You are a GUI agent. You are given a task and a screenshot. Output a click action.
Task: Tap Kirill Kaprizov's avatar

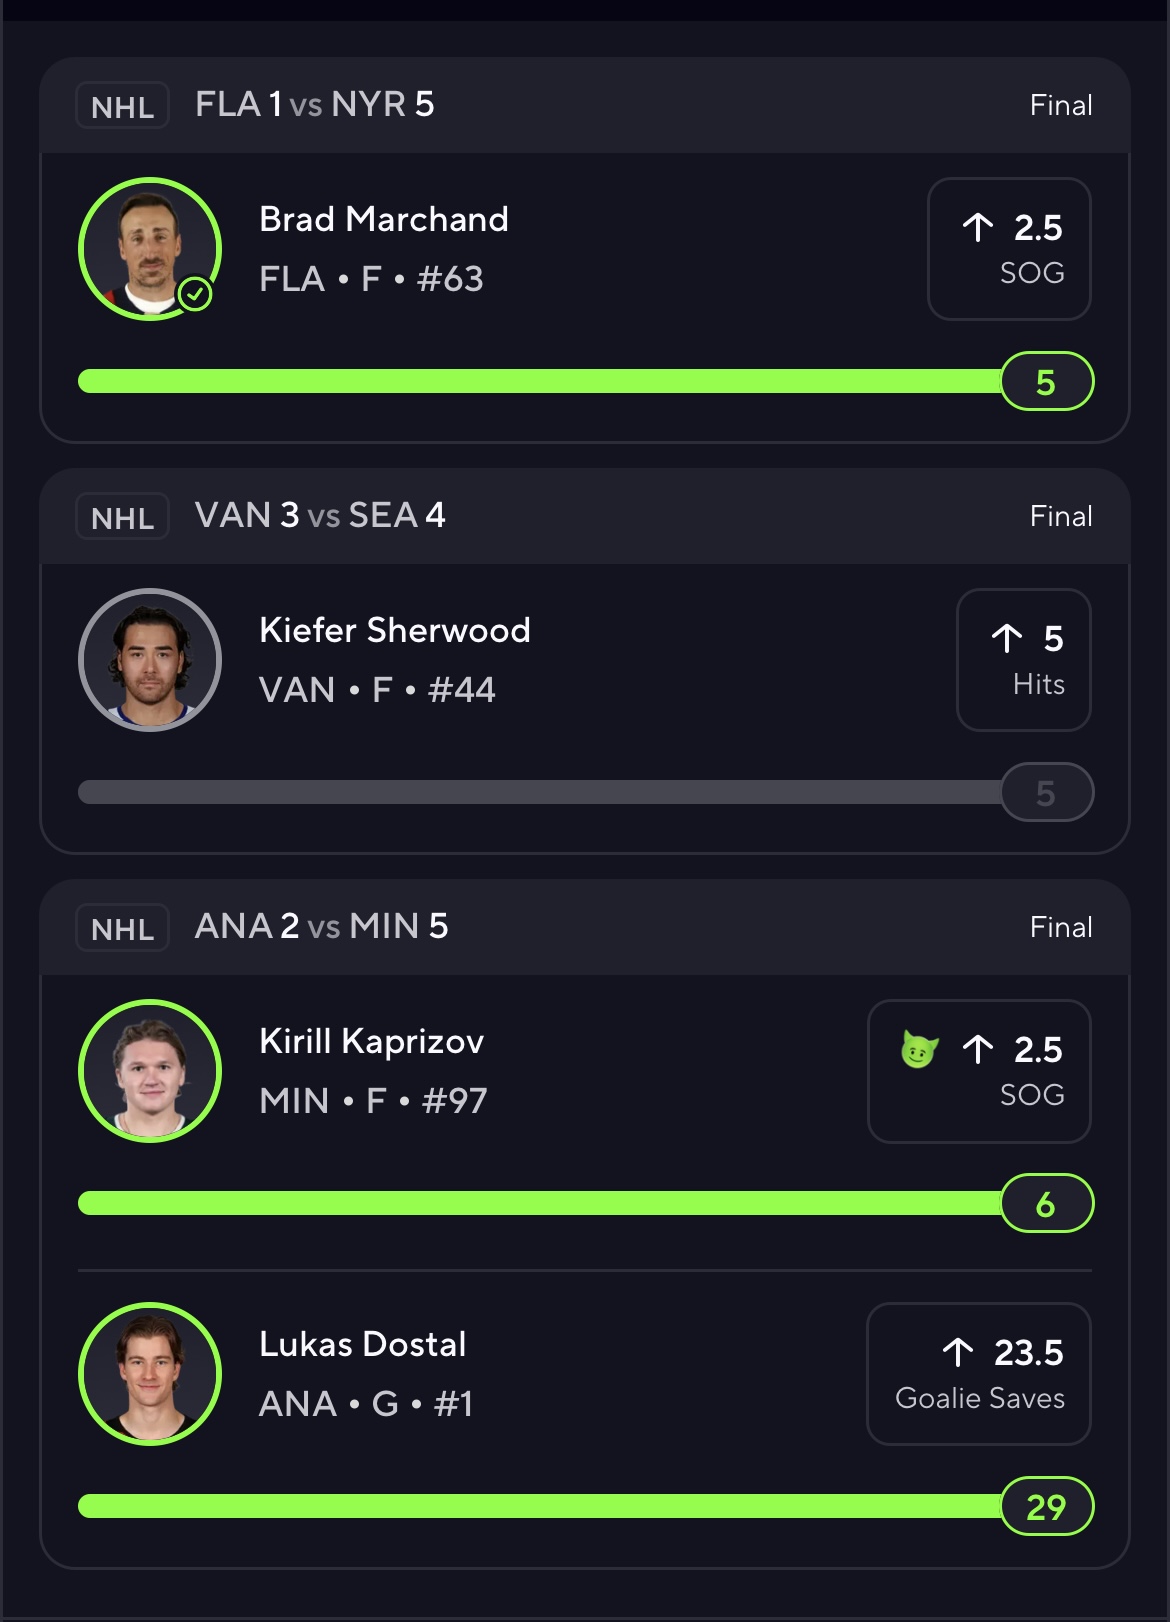(x=150, y=1071)
